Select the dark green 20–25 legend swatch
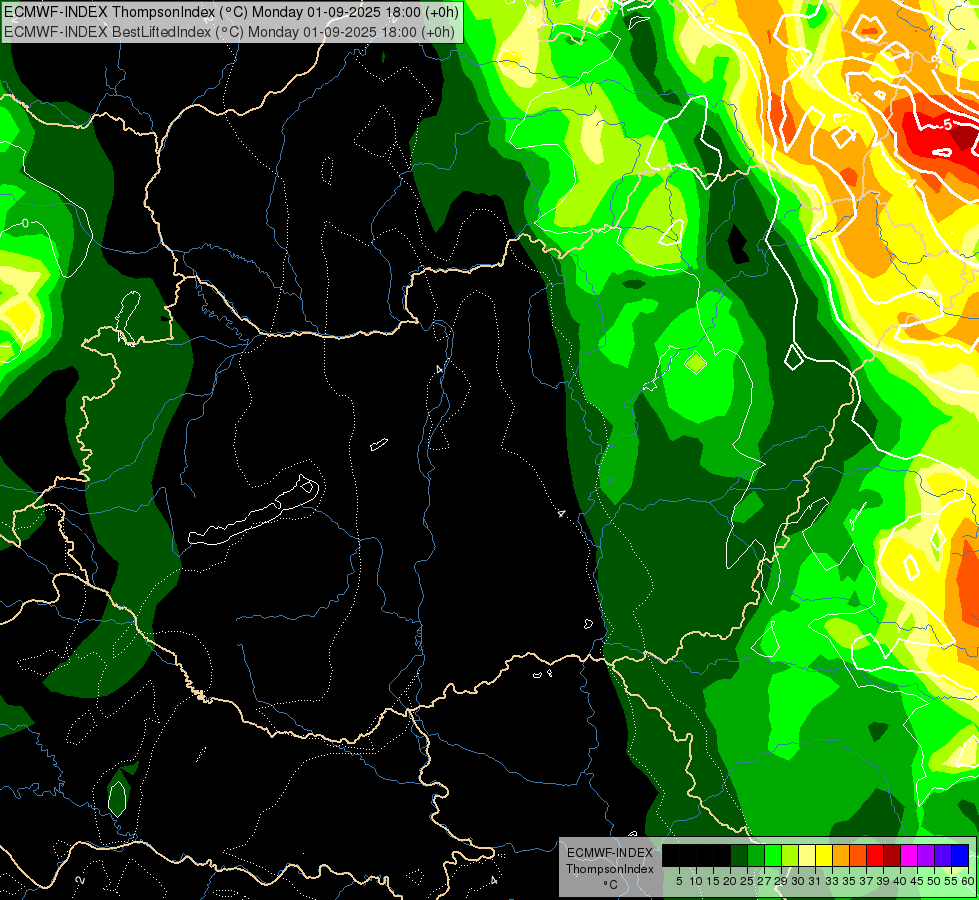 click(x=739, y=855)
